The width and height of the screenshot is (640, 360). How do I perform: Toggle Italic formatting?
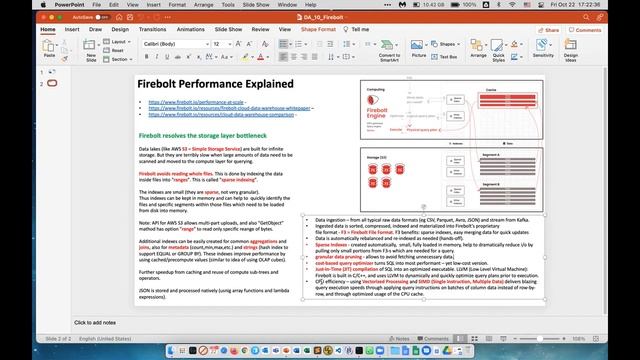(x=157, y=57)
